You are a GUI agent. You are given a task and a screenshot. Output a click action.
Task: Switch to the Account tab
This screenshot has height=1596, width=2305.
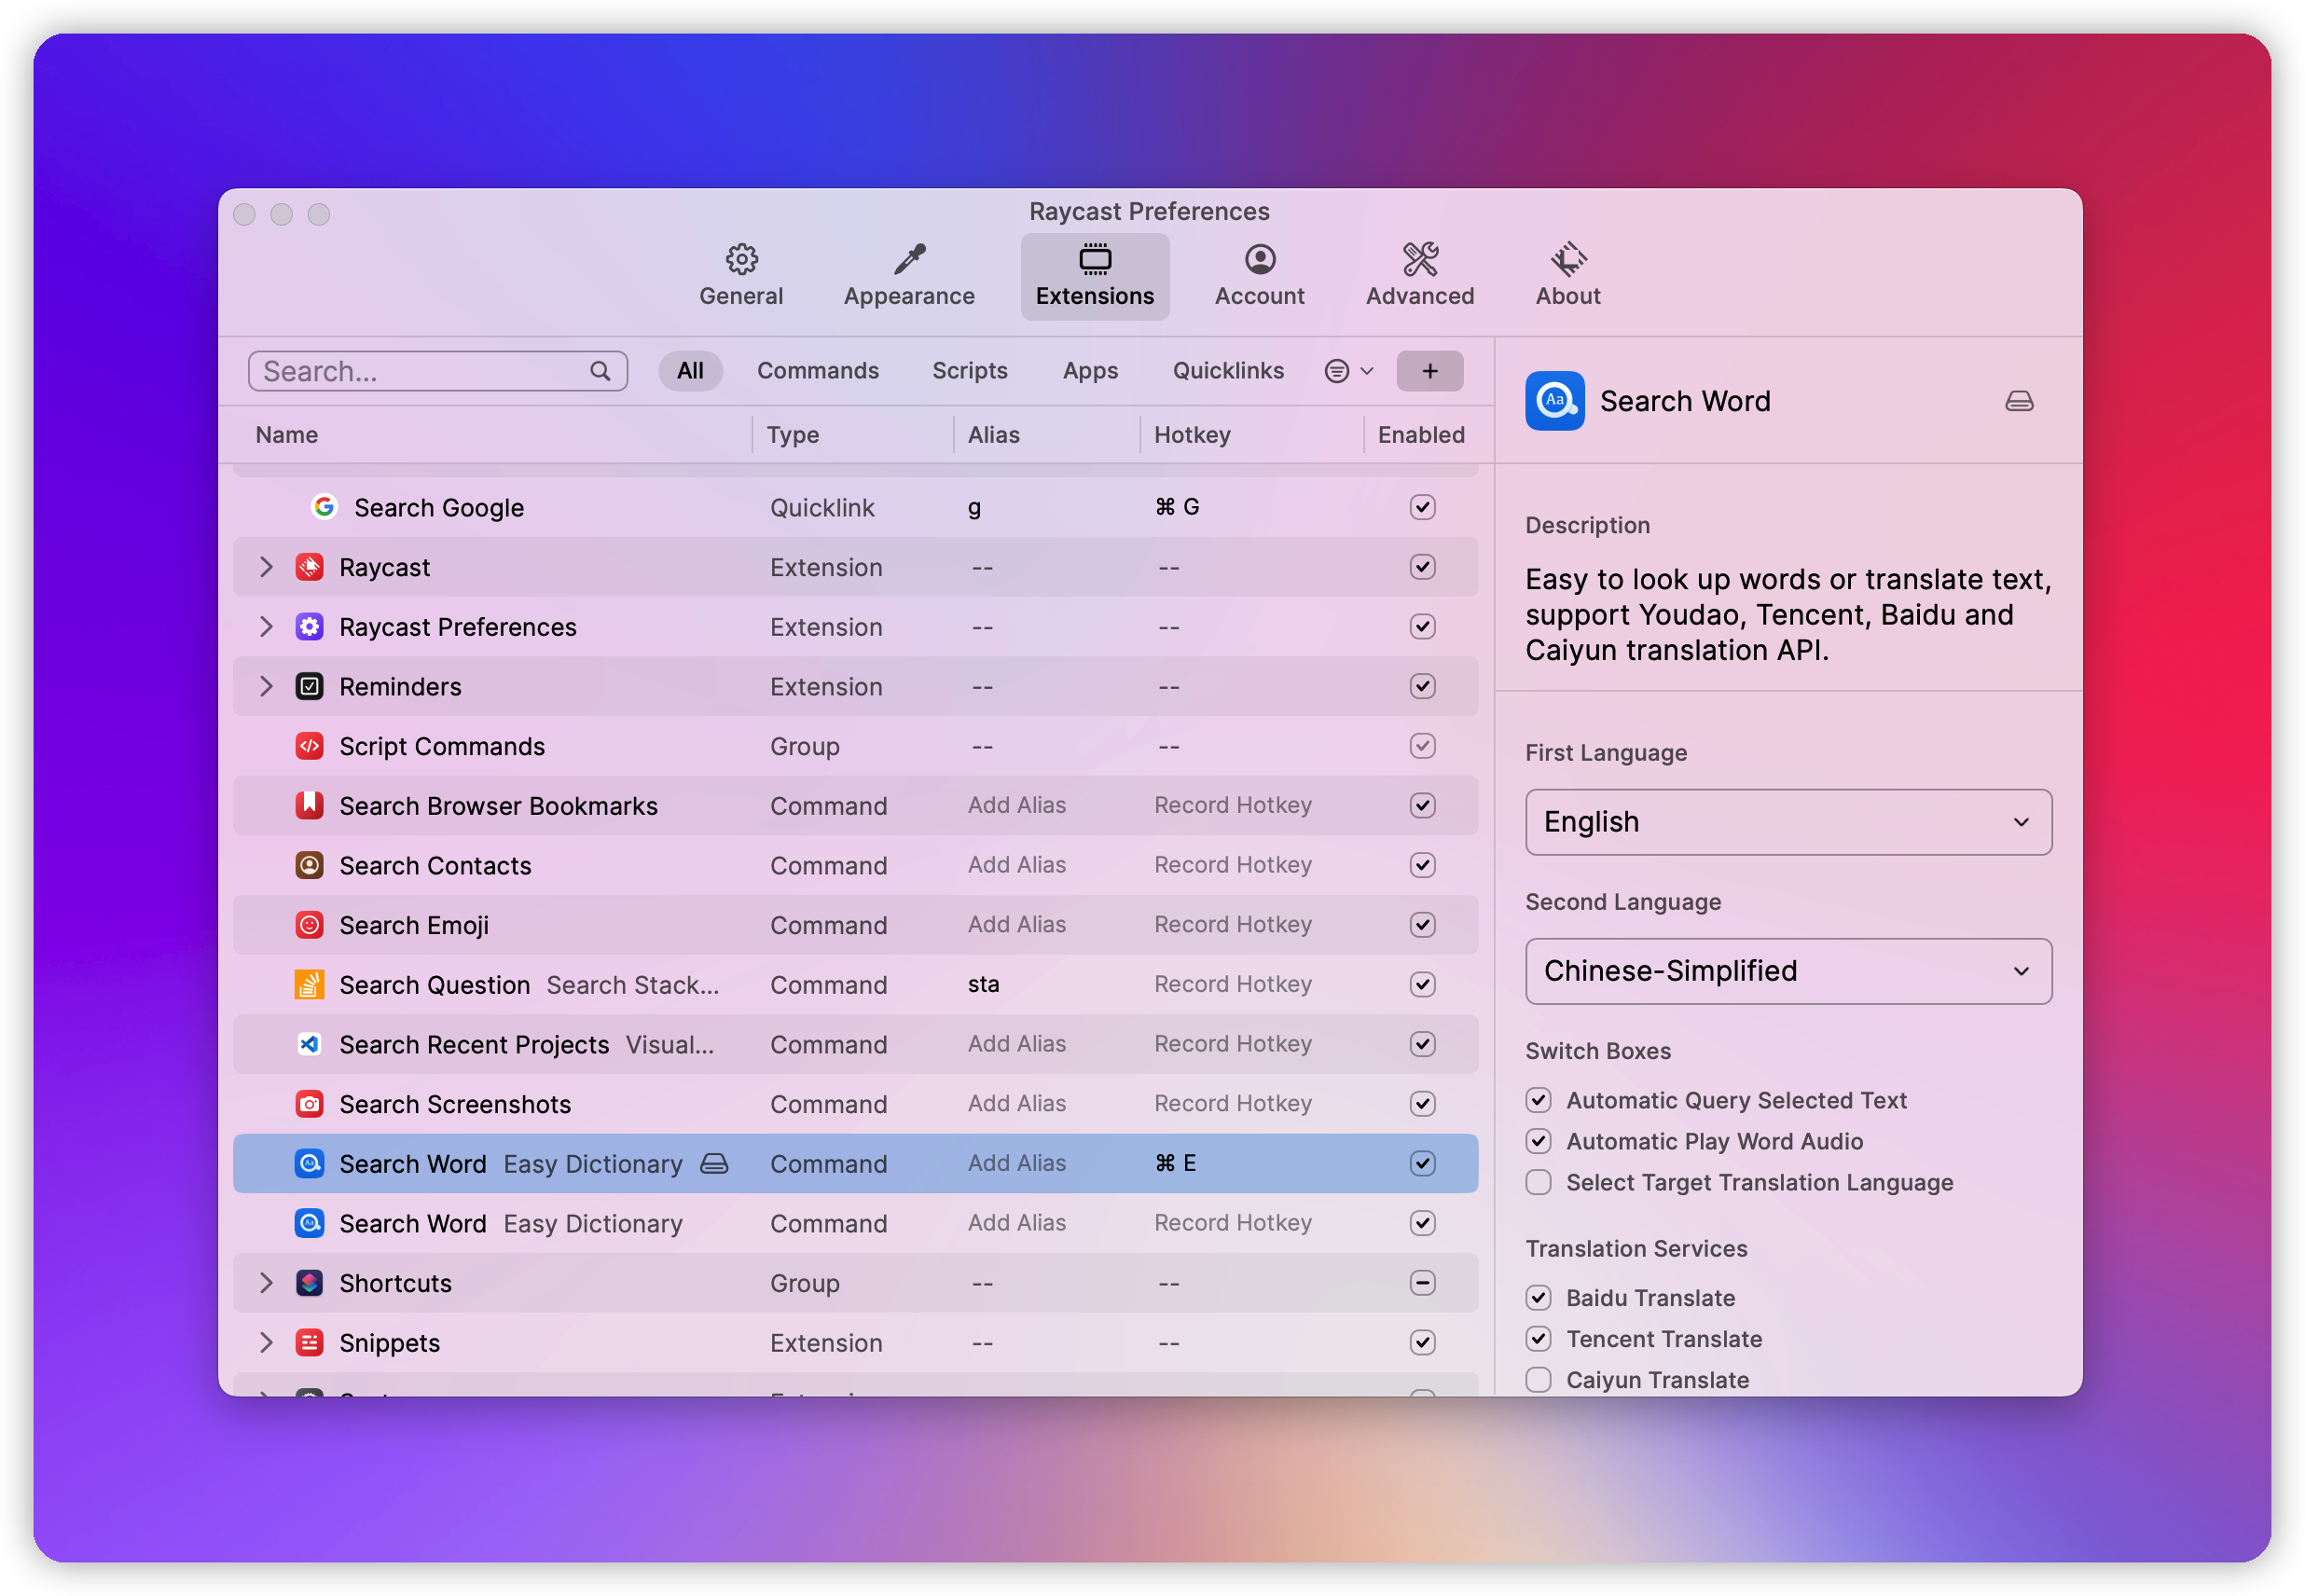(x=1258, y=276)
